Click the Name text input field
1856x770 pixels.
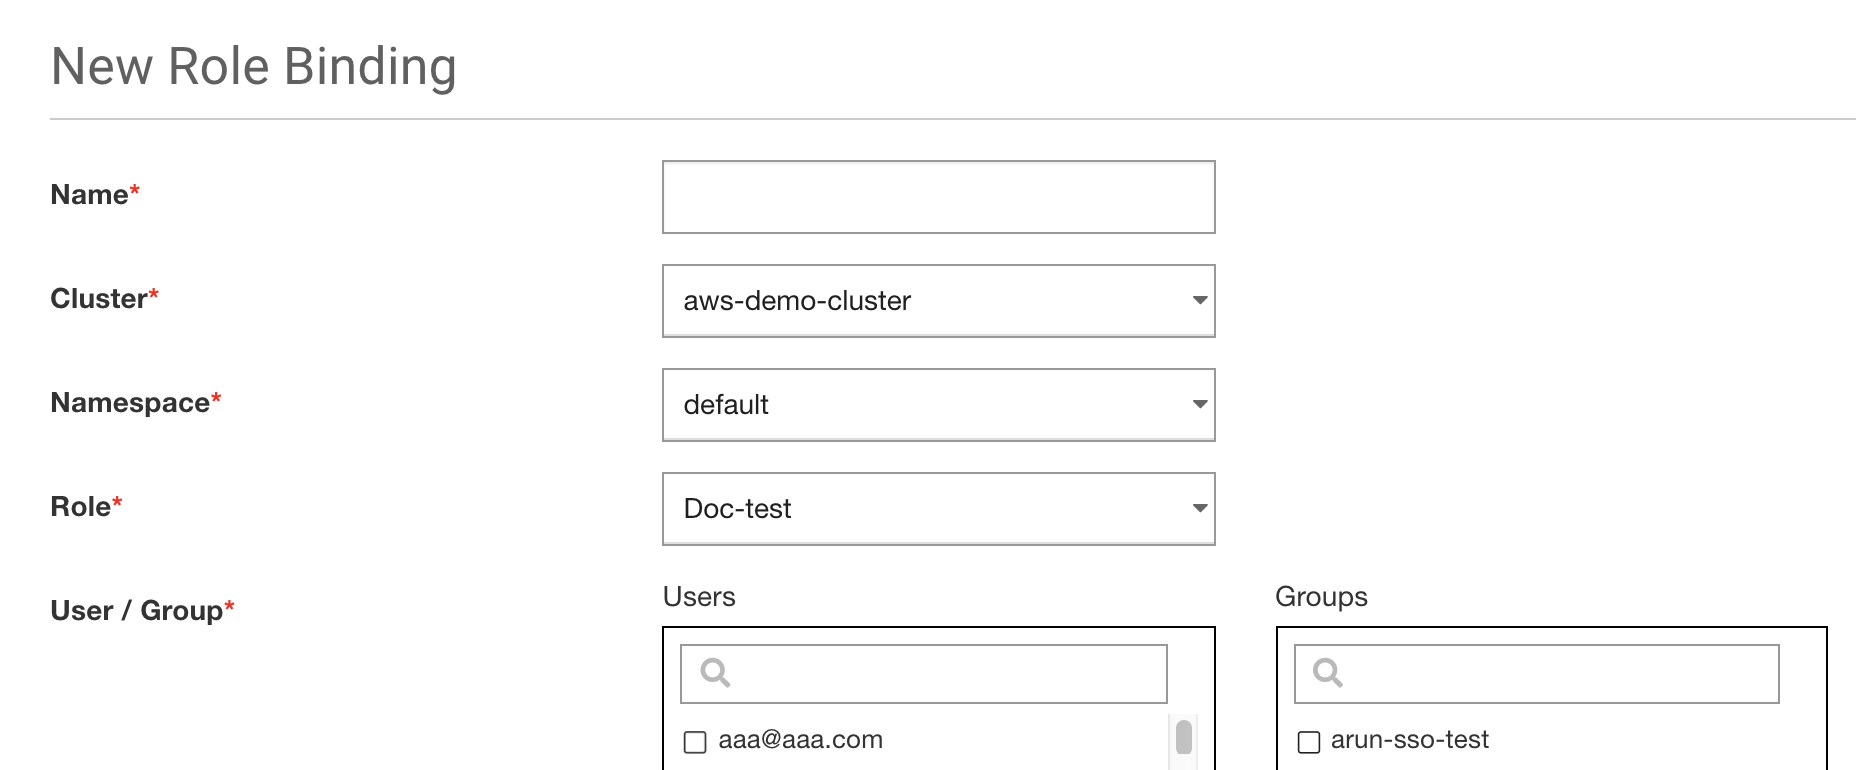938,197
